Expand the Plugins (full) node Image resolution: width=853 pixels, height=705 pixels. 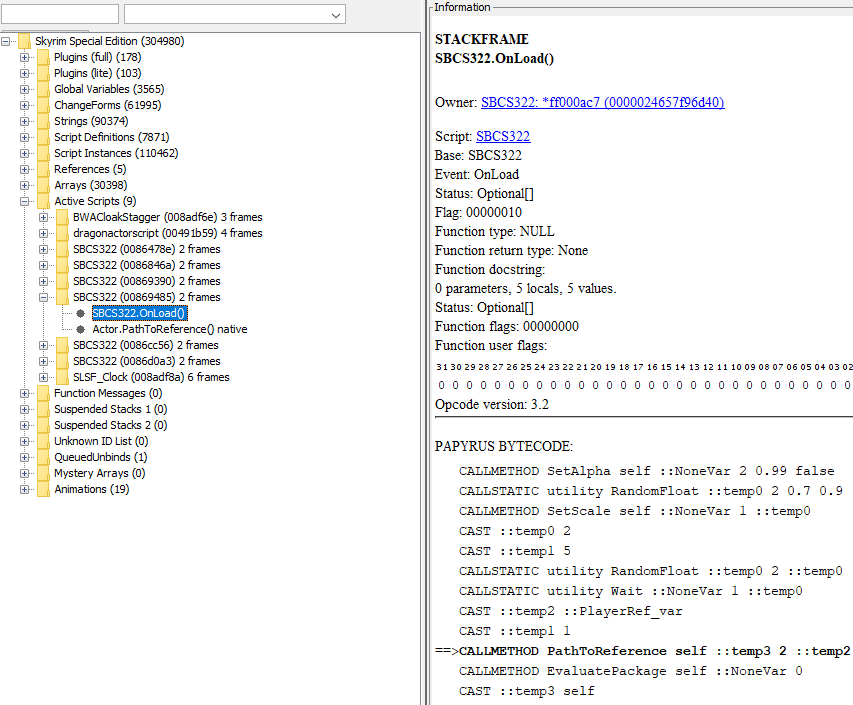(x=24, y=57)
